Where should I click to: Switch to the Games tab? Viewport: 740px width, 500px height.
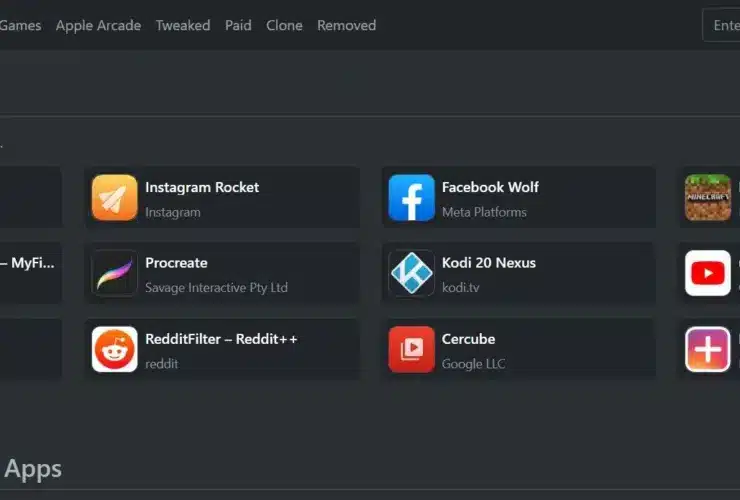tap(20, 25)
